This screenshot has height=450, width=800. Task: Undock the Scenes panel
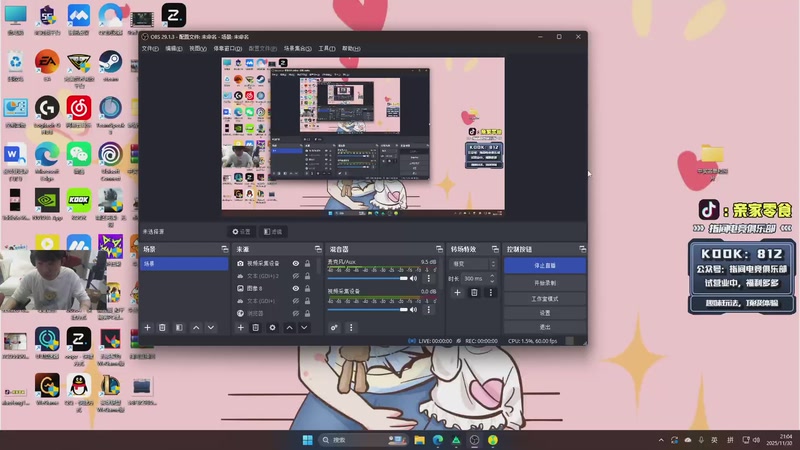(225, 249)
